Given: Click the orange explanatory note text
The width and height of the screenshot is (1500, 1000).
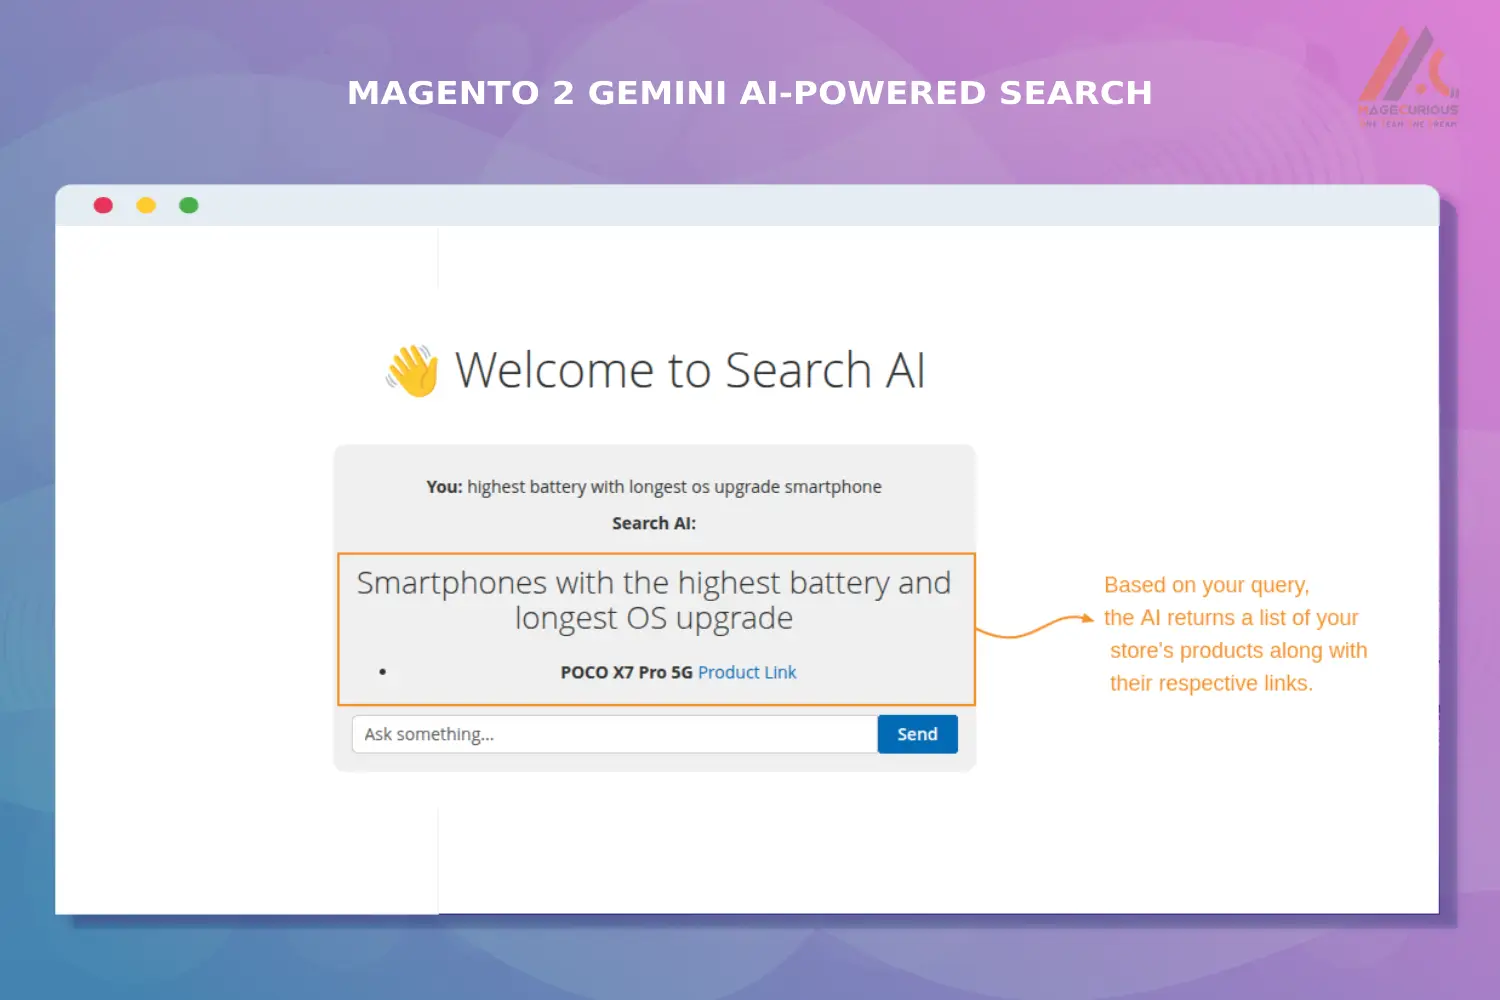Looking at the screenshot, I should coord(1235,634).
